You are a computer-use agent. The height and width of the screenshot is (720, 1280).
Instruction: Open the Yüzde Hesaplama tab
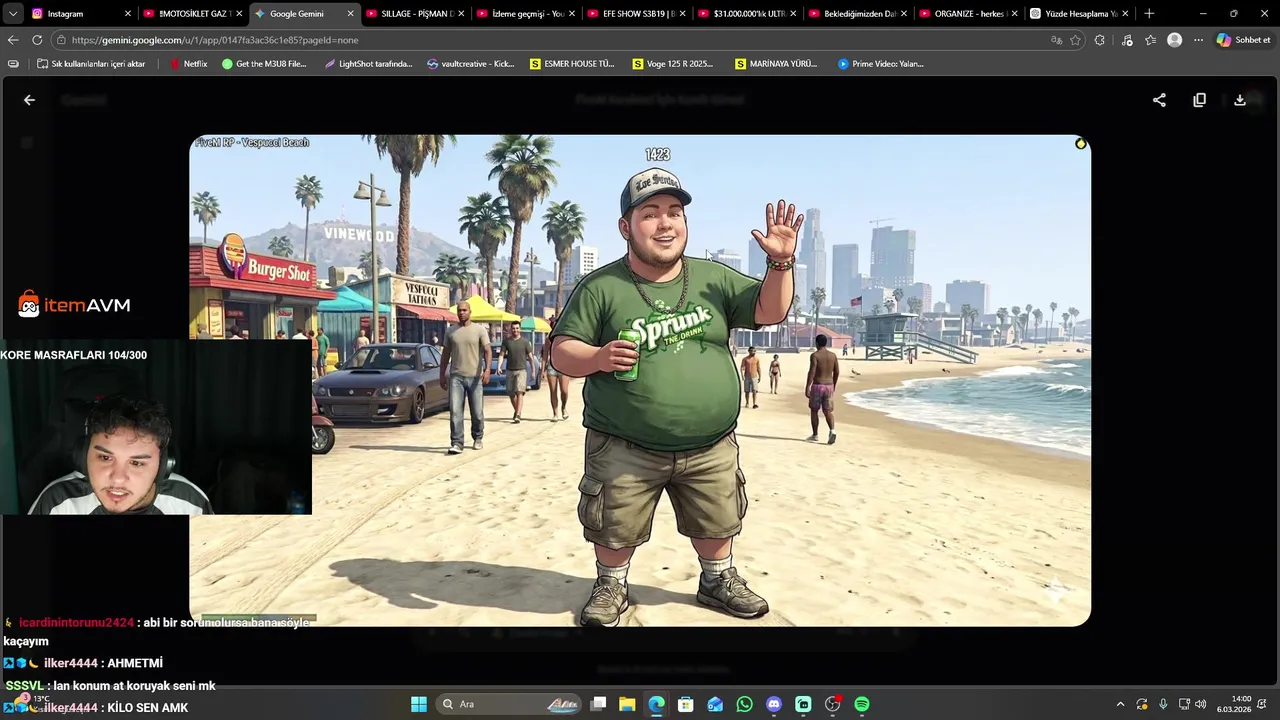pyautogui.click(x=1078, y=14)
